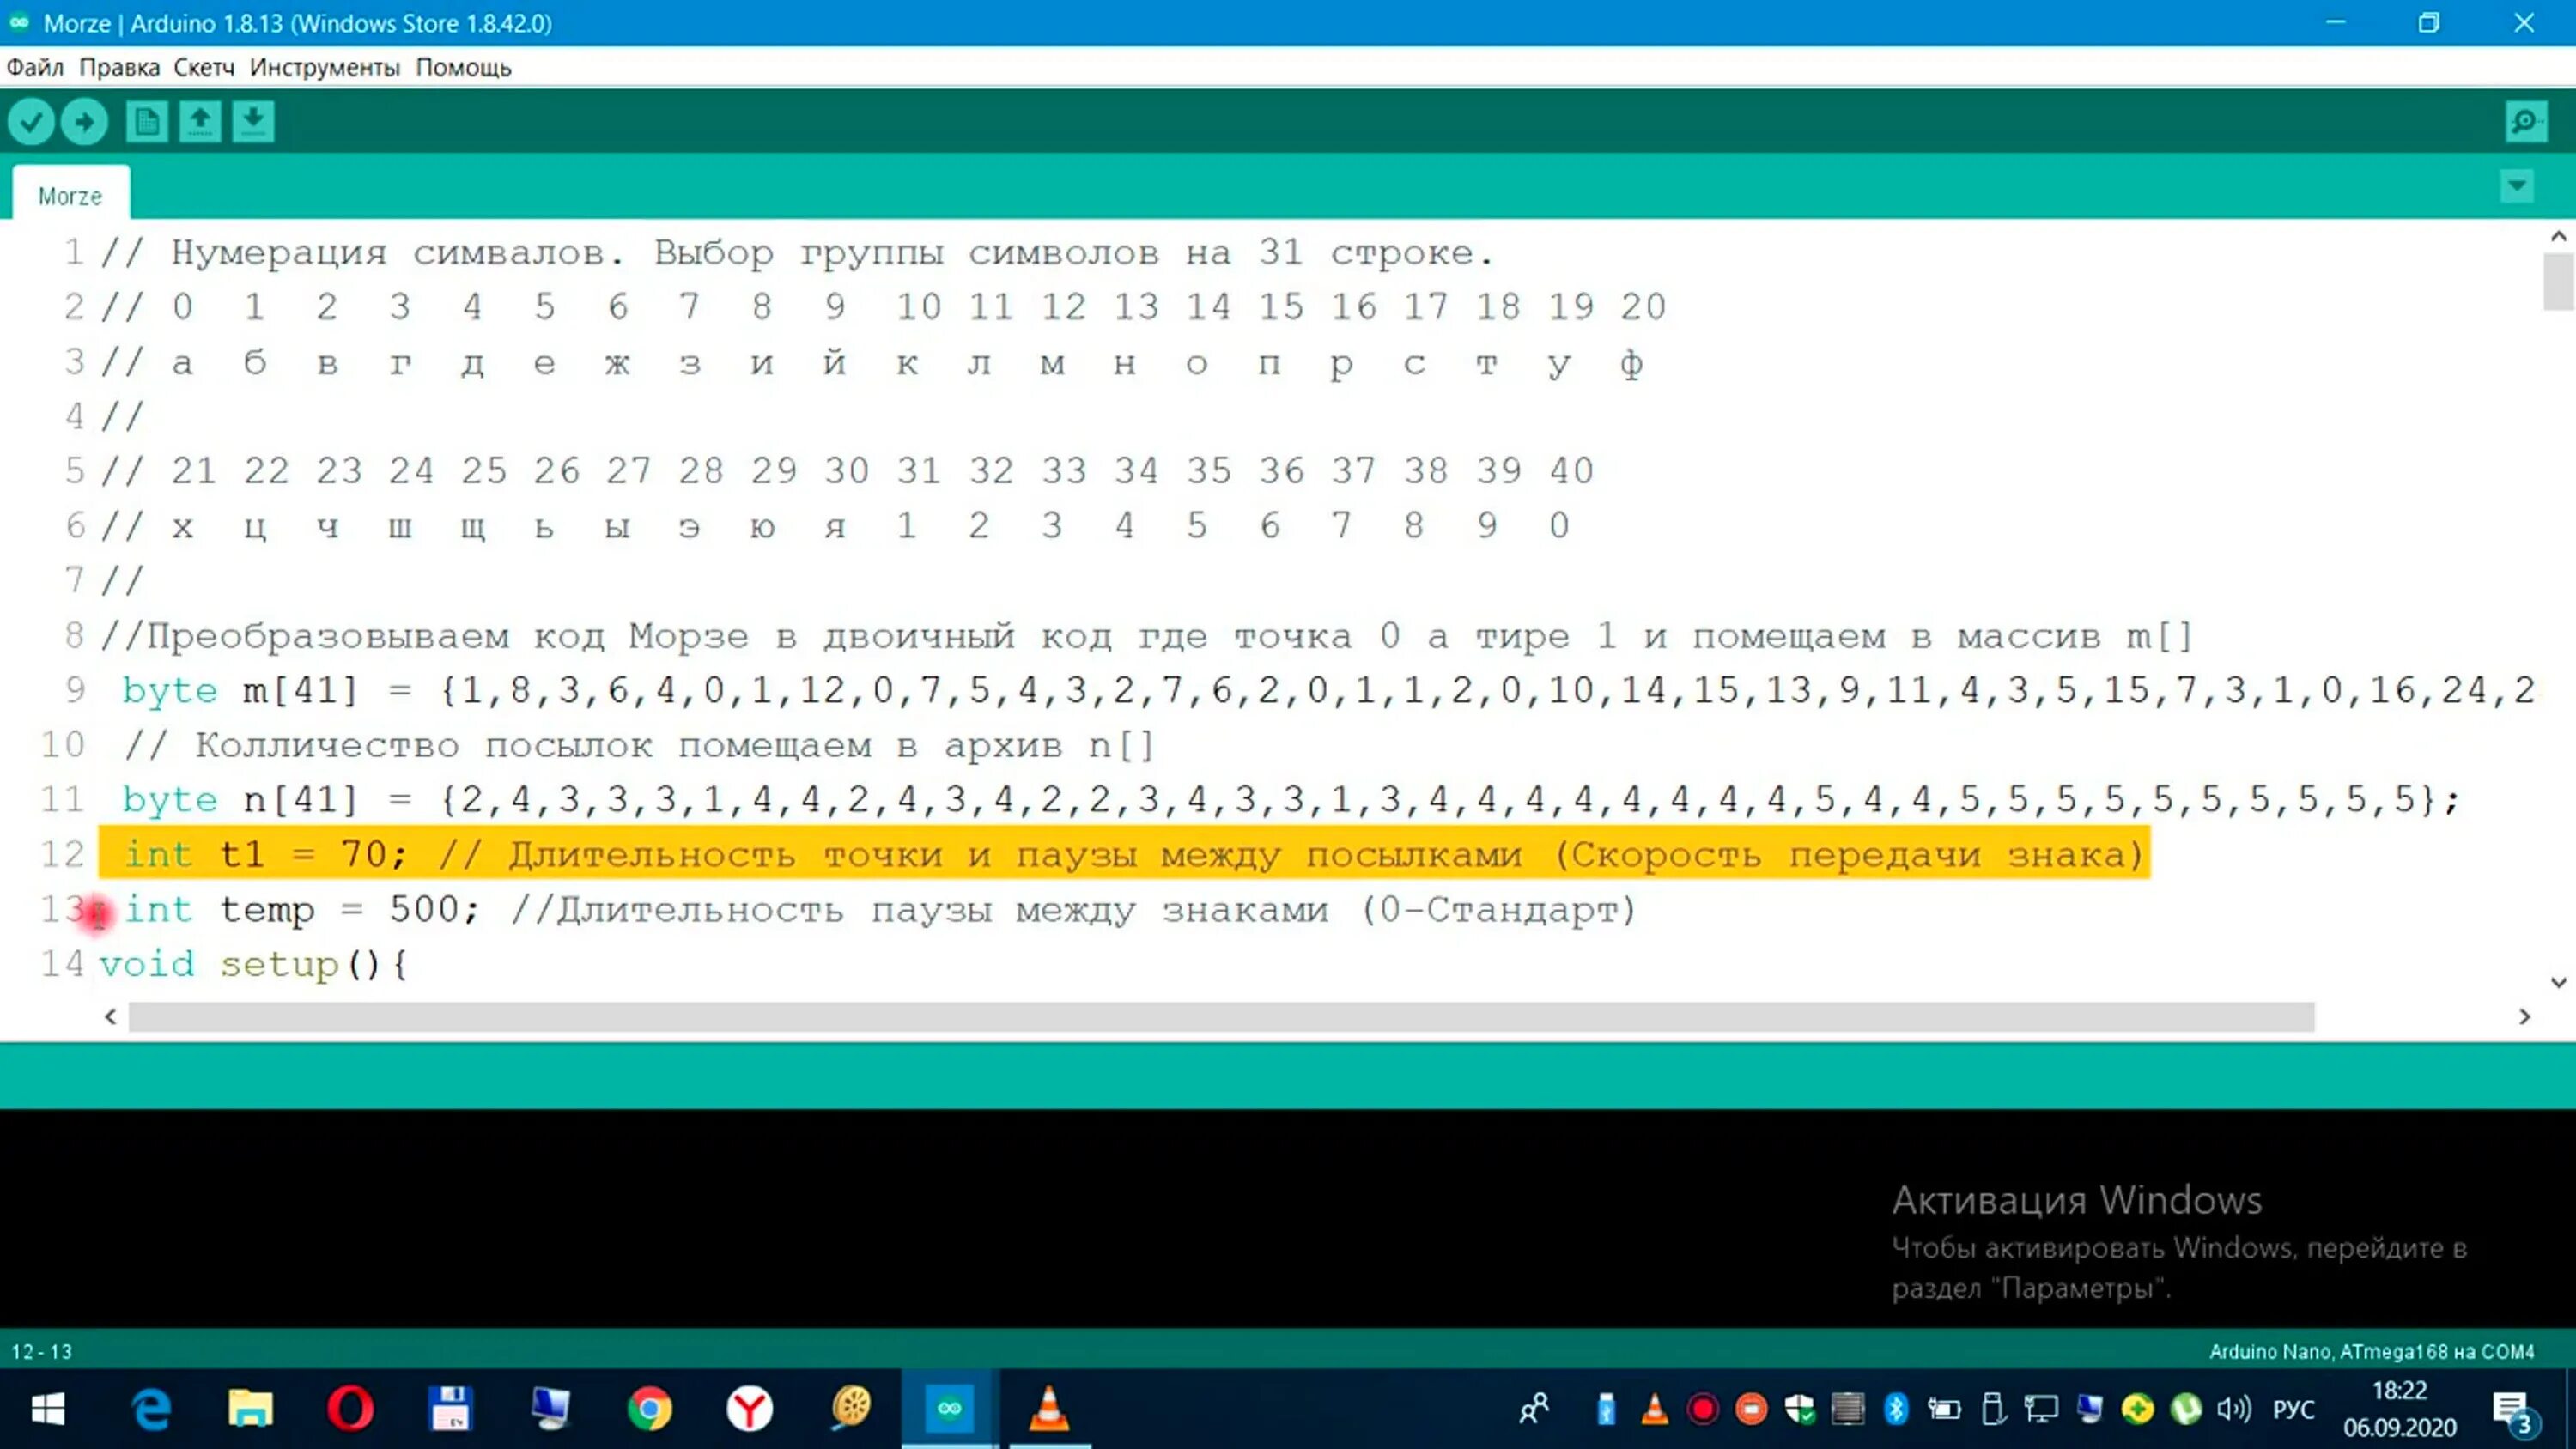This screenshot has height=1449, width=2576.
Task: Click the Save sketch icon
Action: point(253,120)
